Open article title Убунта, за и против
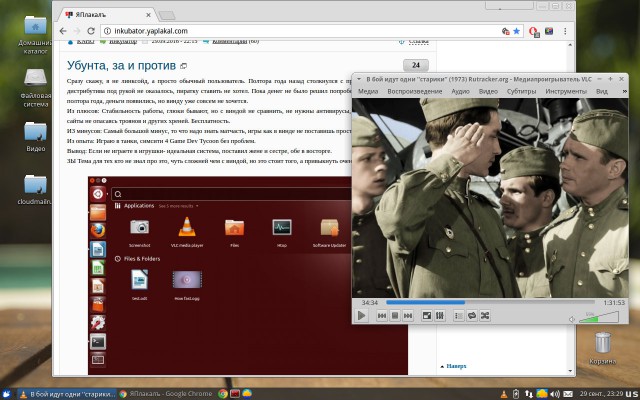The image size is (640, 400). pos(121,65)
